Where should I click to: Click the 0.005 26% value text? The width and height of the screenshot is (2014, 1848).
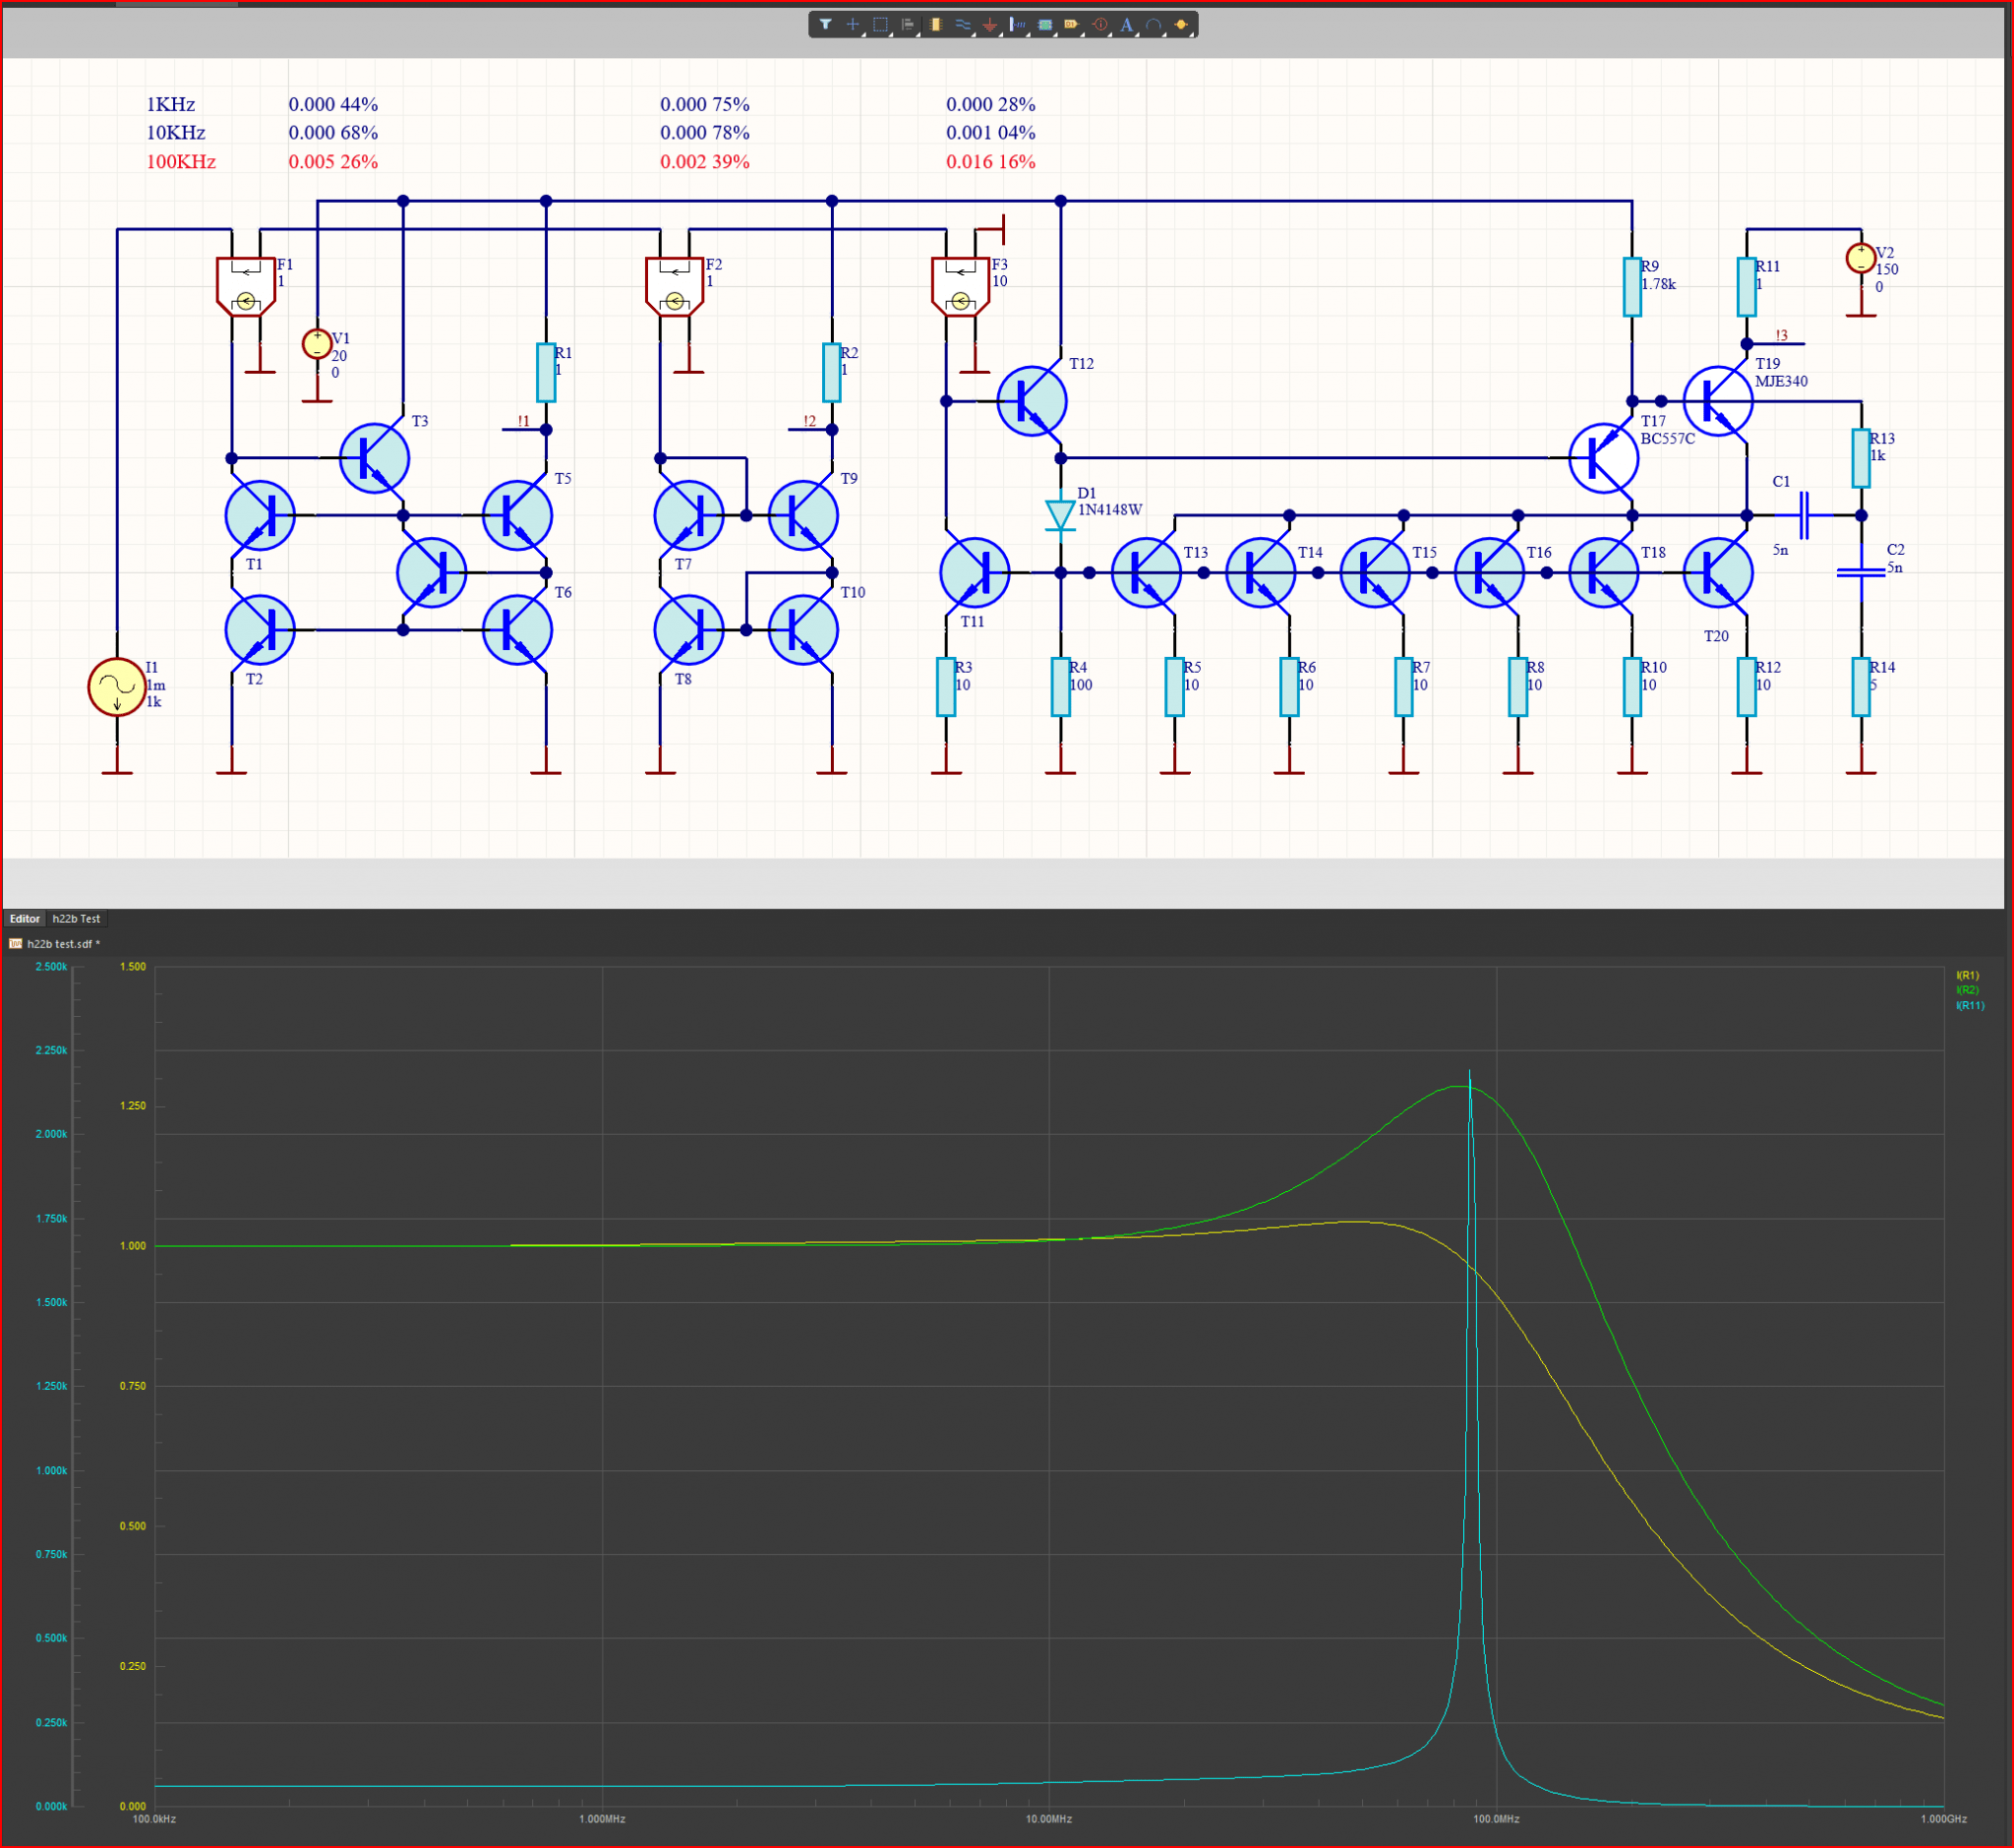[x=333, y=162]
